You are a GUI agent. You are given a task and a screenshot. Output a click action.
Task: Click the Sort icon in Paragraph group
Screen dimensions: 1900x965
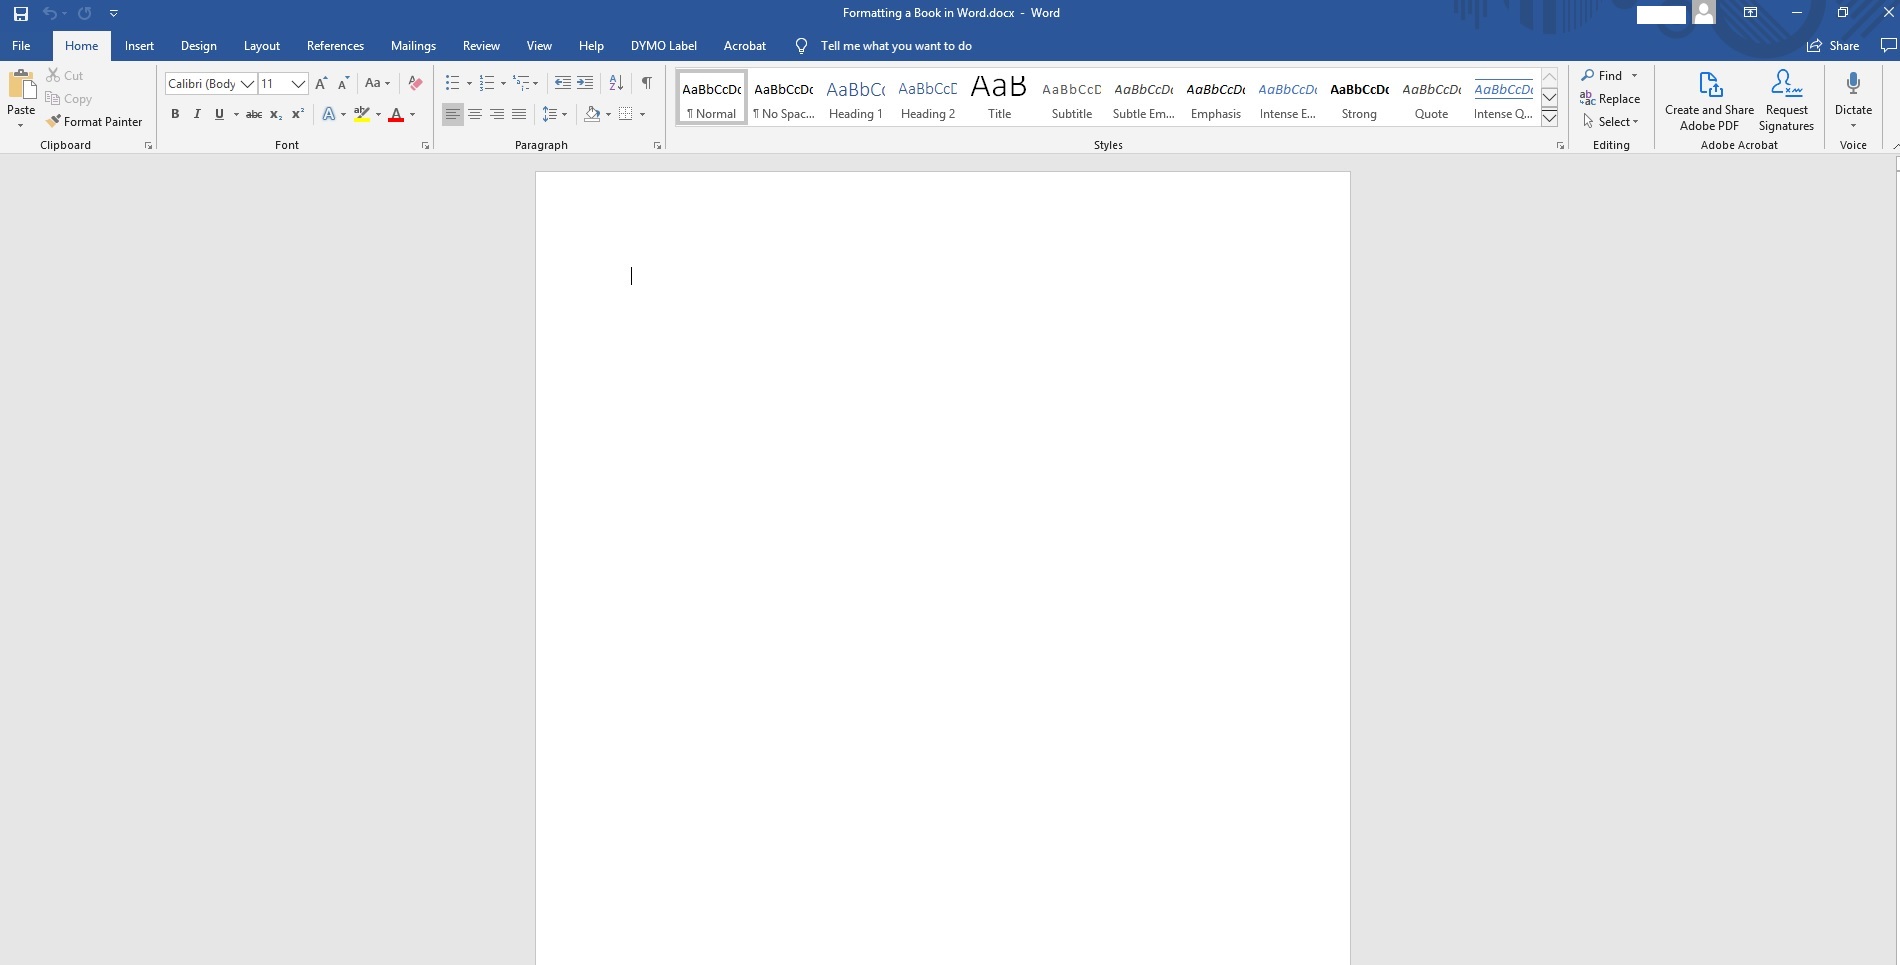coord(615,83)
